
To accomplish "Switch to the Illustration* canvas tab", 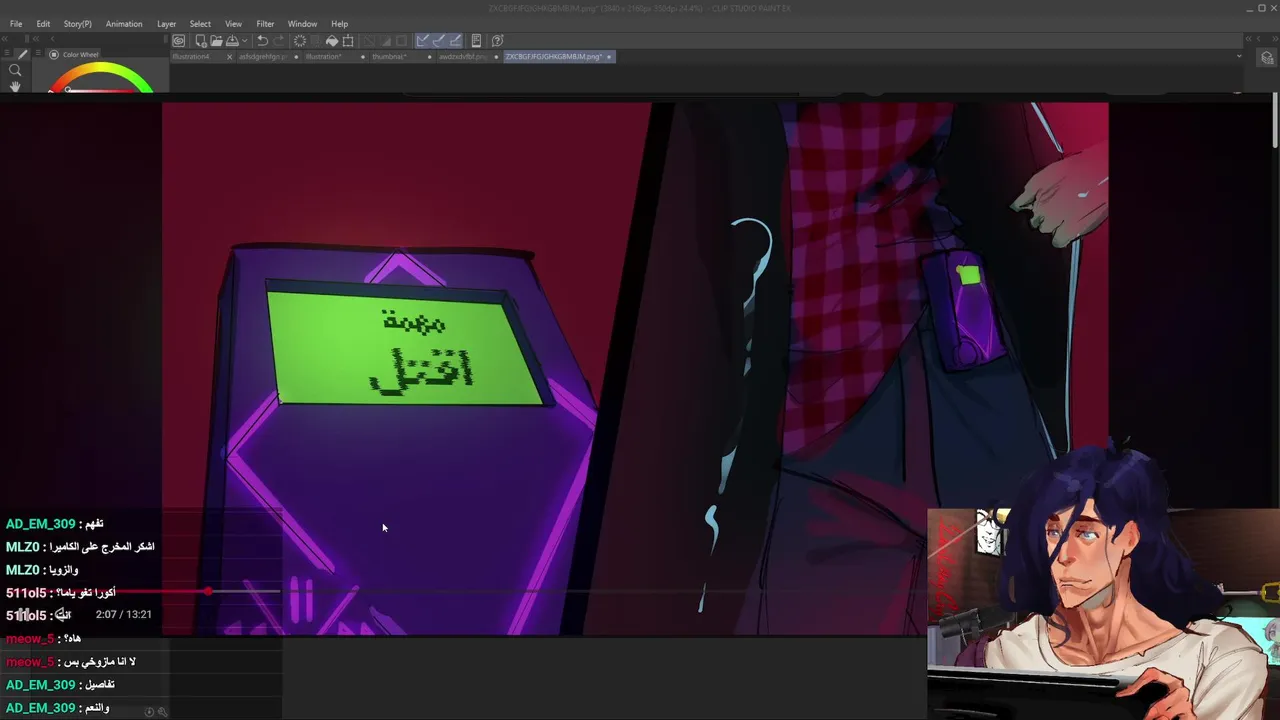I will tap(324, 57).
